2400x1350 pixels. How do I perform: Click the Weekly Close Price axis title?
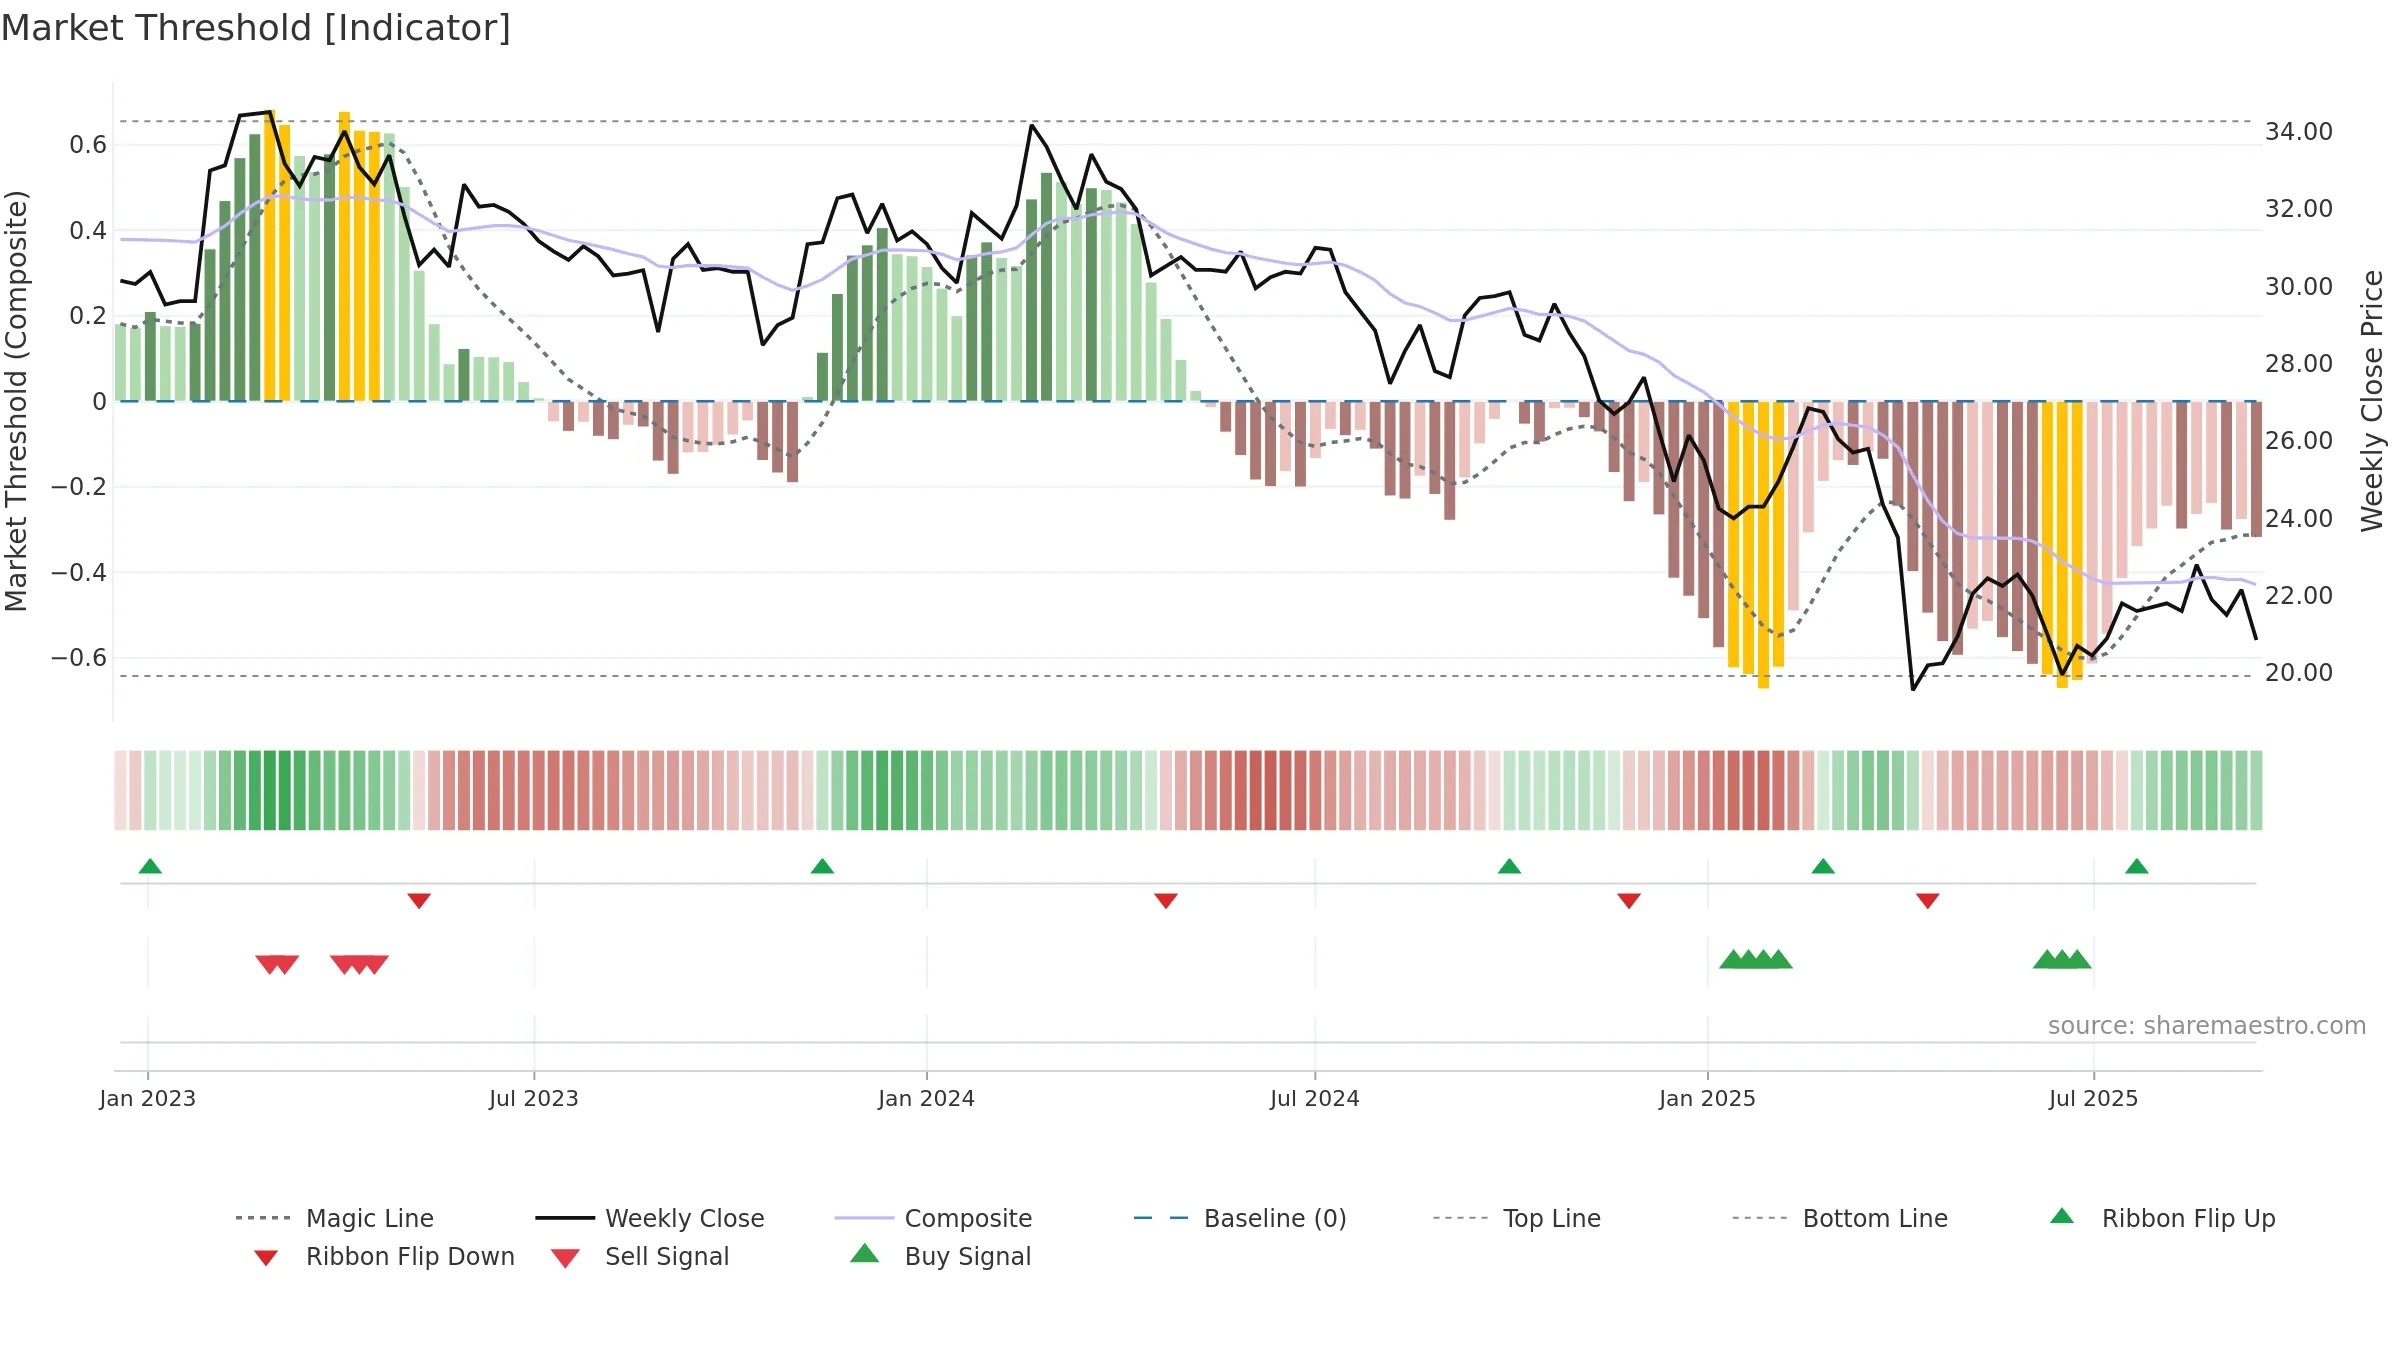[2372, 400]
